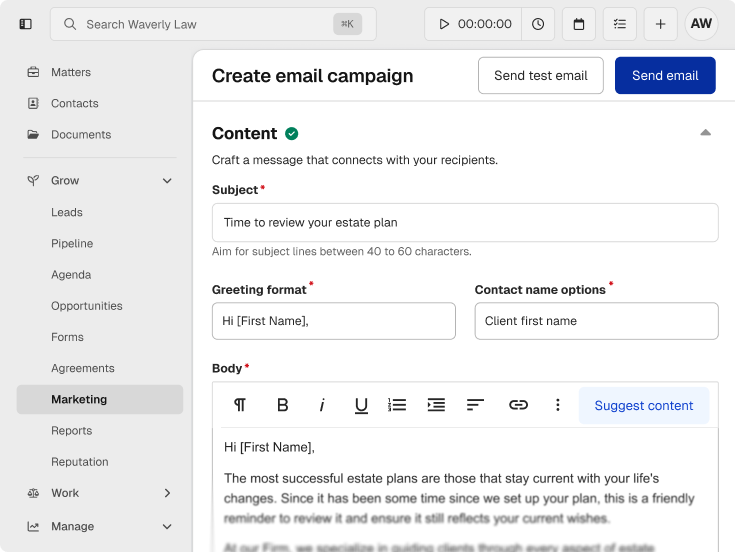This screenshot has height=552, width=735.
Task: Click the Send email button
Action: [665, 75]
